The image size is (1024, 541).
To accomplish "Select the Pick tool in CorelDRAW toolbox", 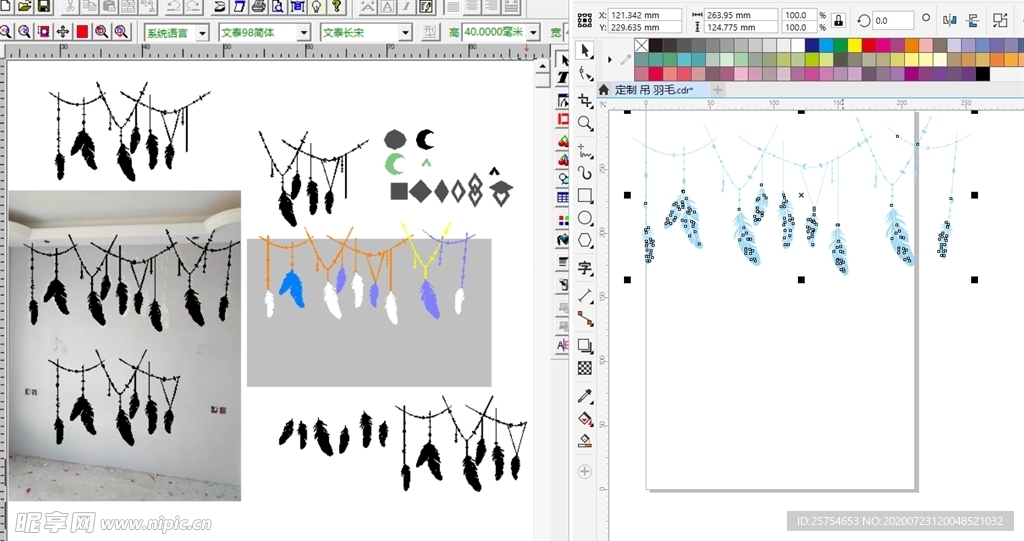I will 585,50.
